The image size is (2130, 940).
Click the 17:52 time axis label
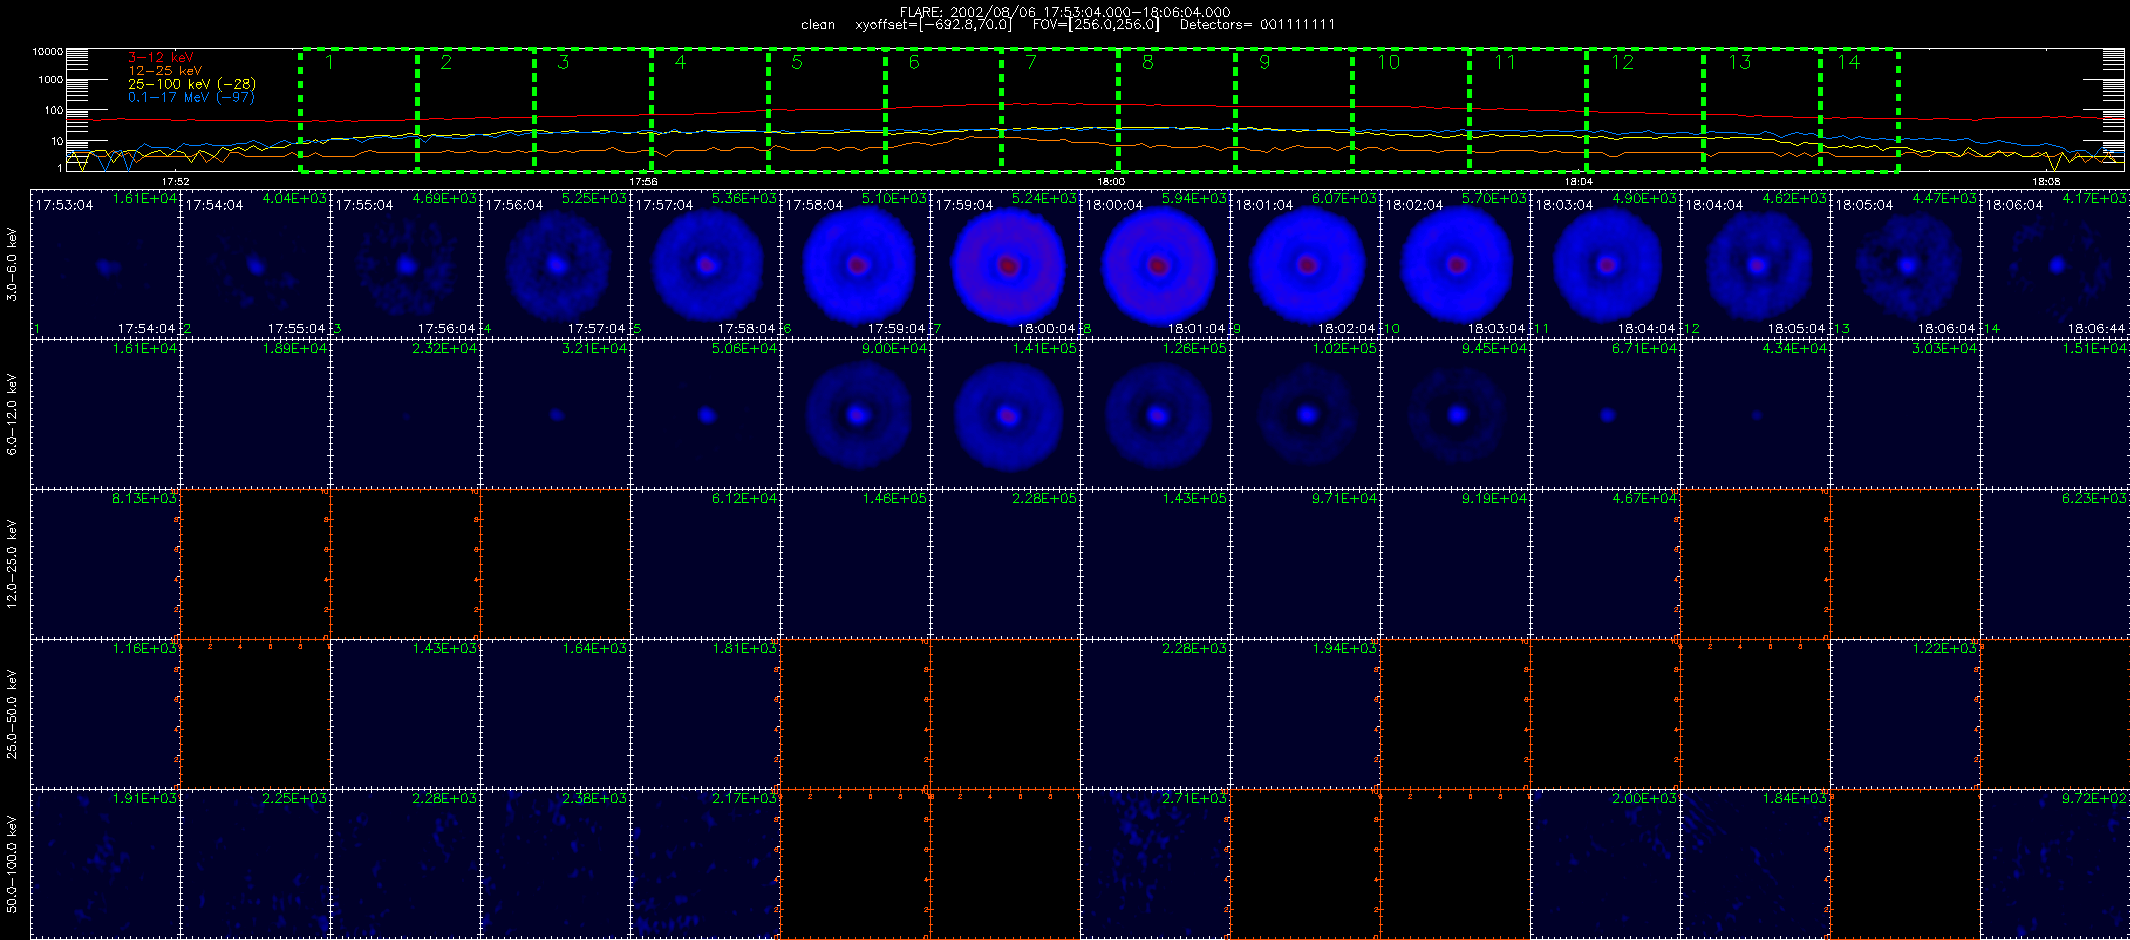175,182
